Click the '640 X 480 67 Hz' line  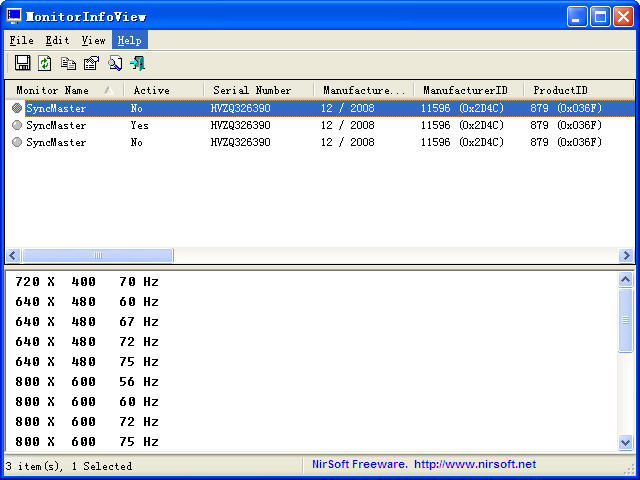point(87,322)
